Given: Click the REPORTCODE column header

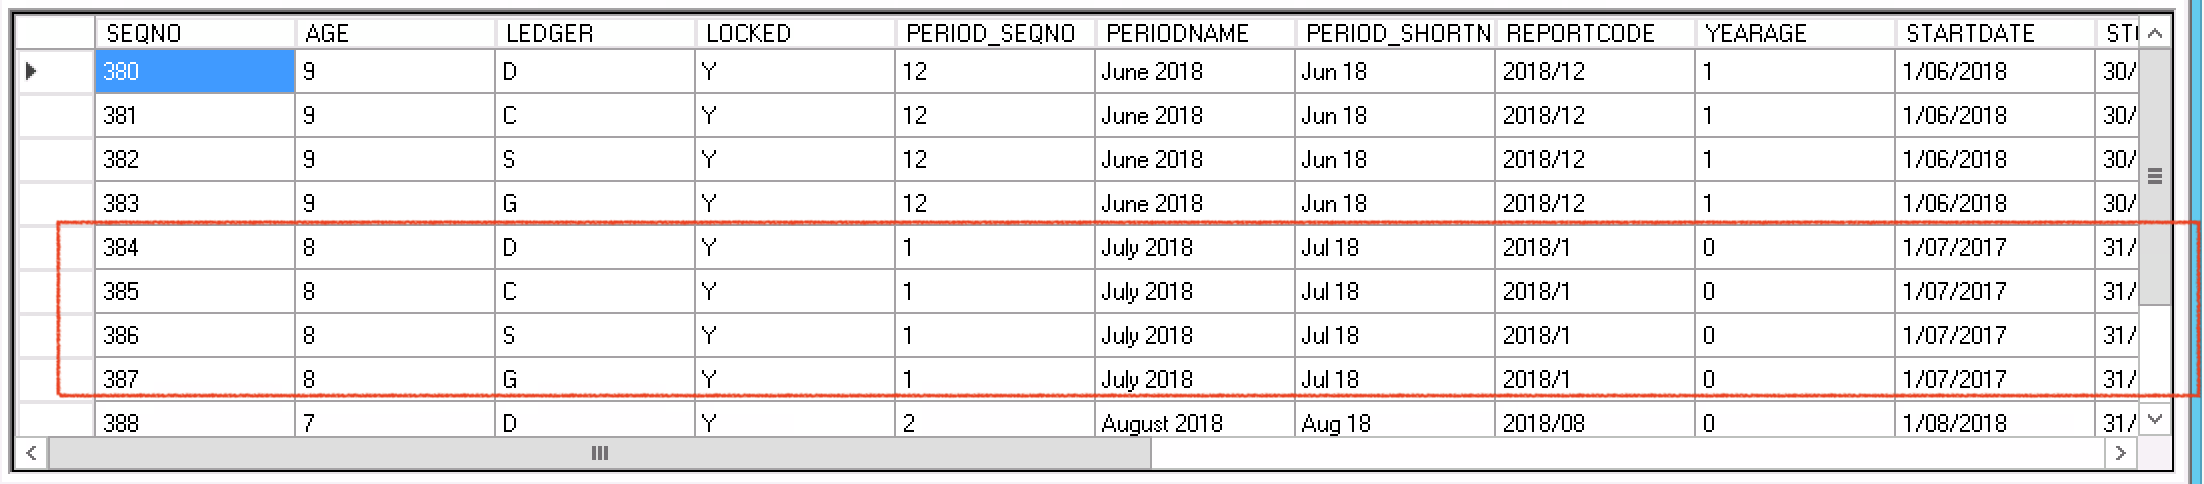Looking at the screenshot, I should (1595, 33).
